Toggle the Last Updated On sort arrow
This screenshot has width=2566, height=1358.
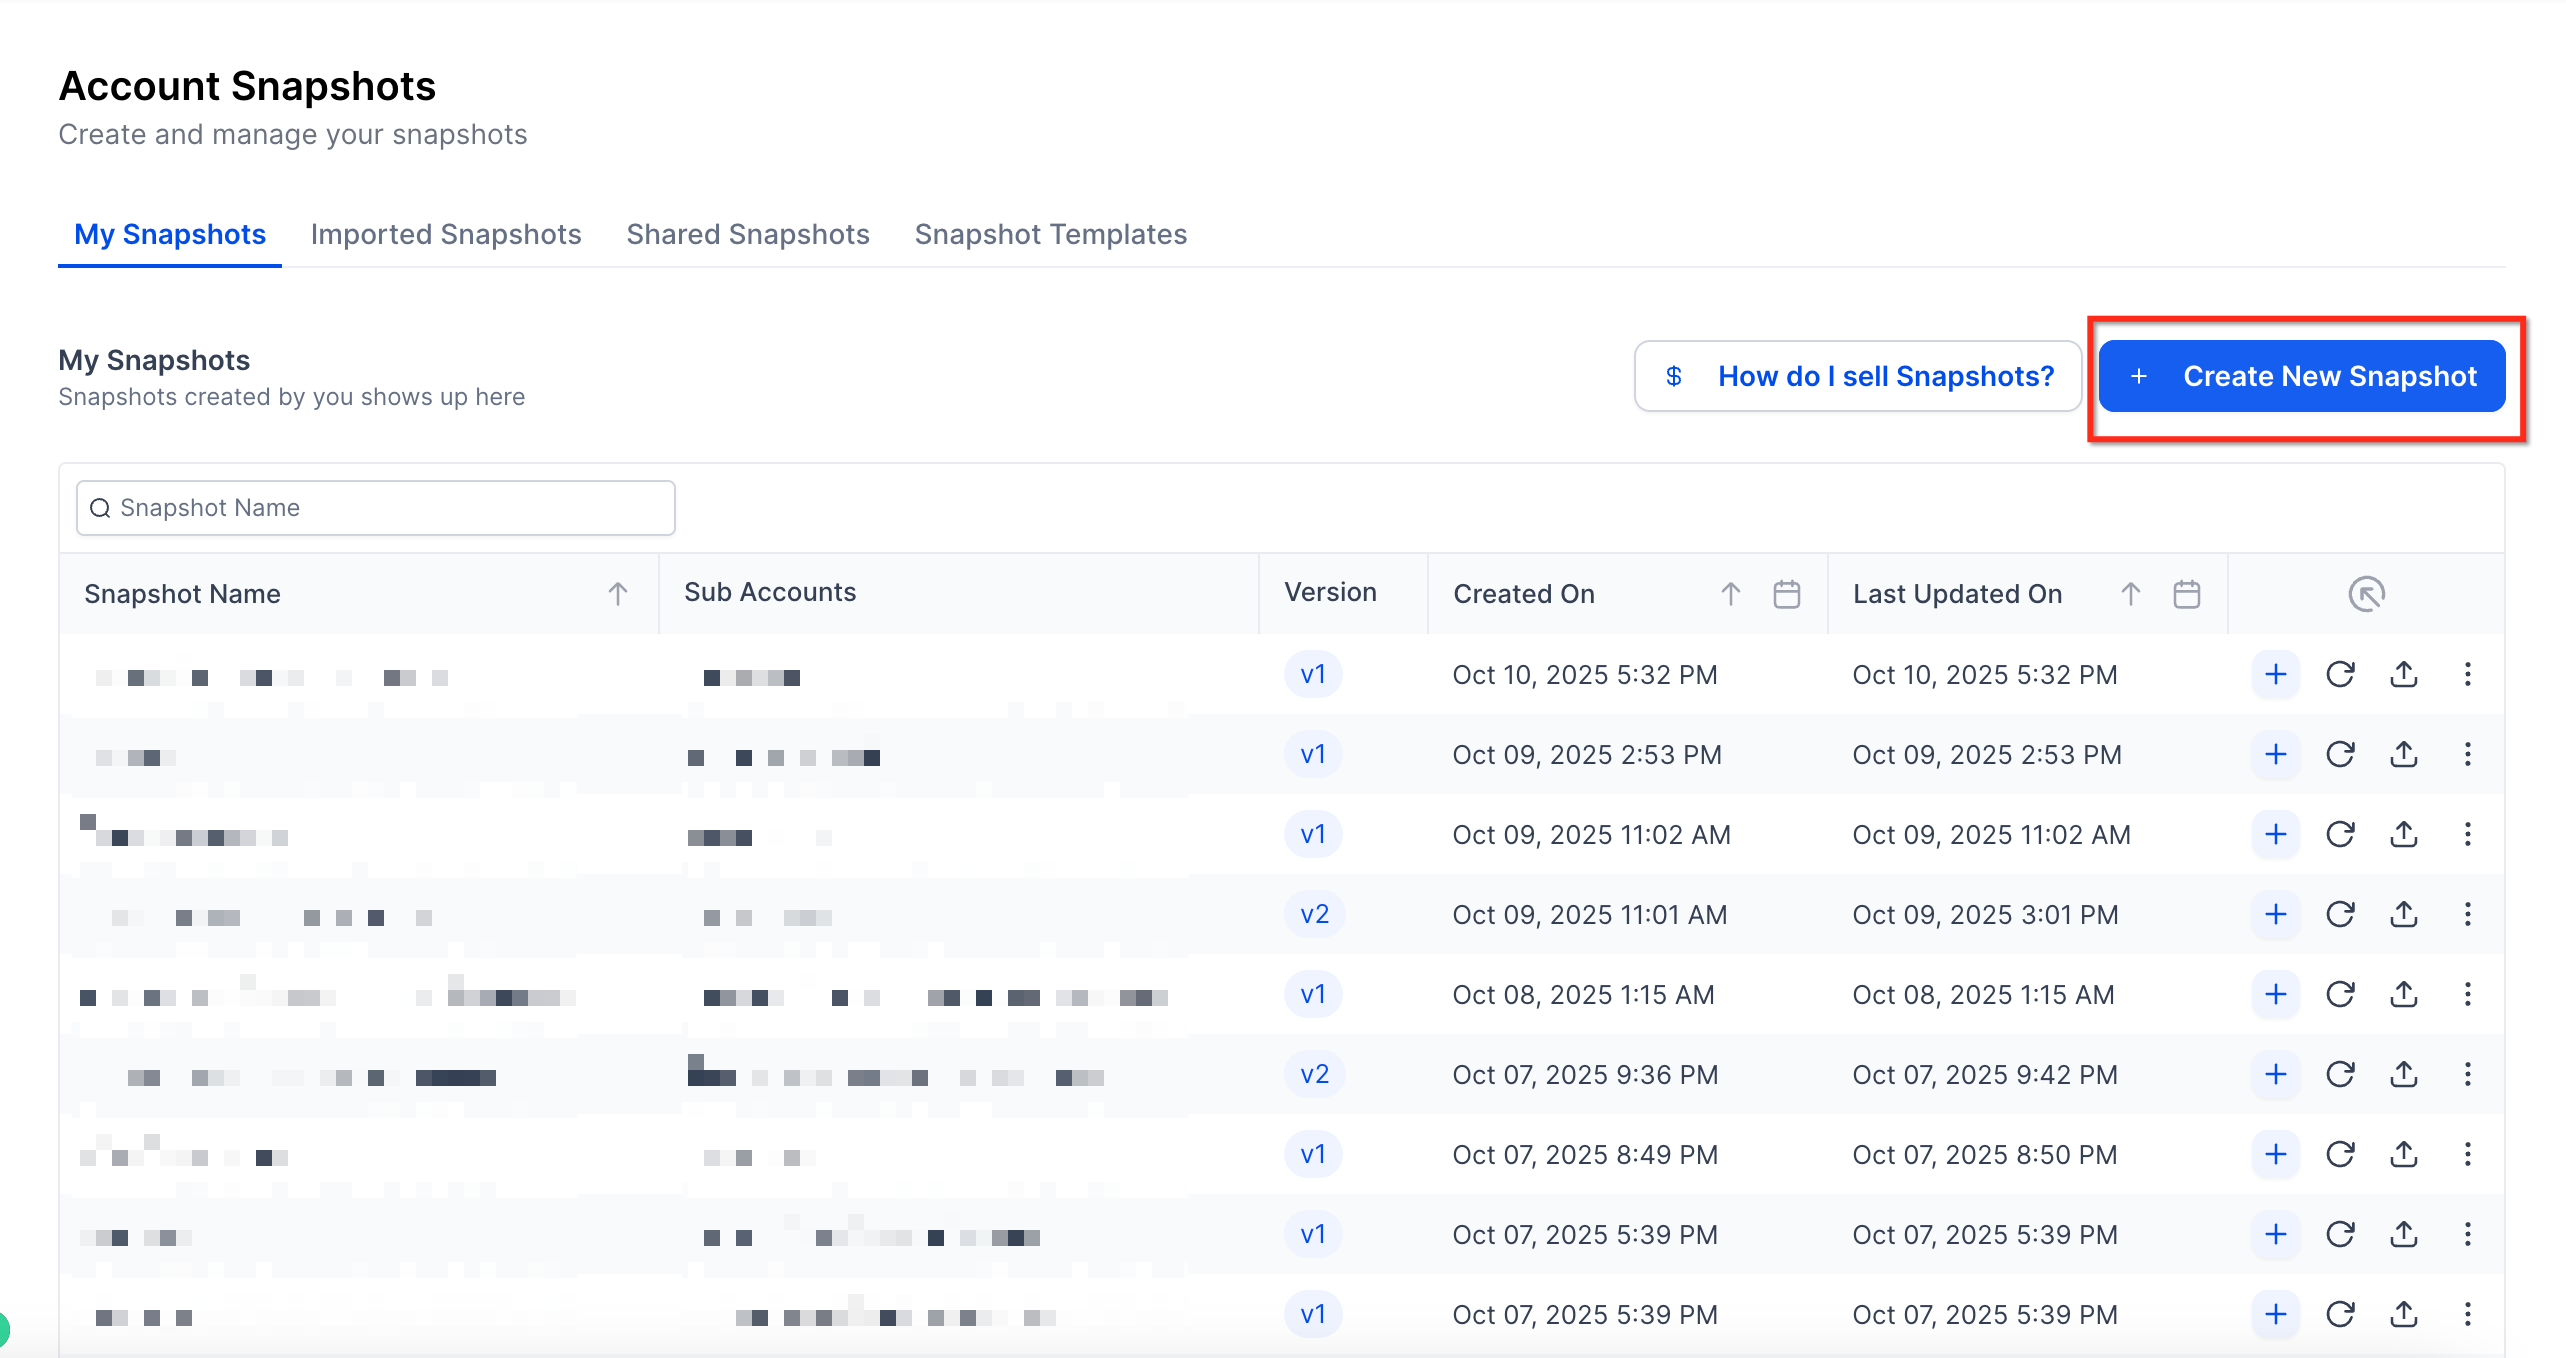click(x=2130, y=594)
